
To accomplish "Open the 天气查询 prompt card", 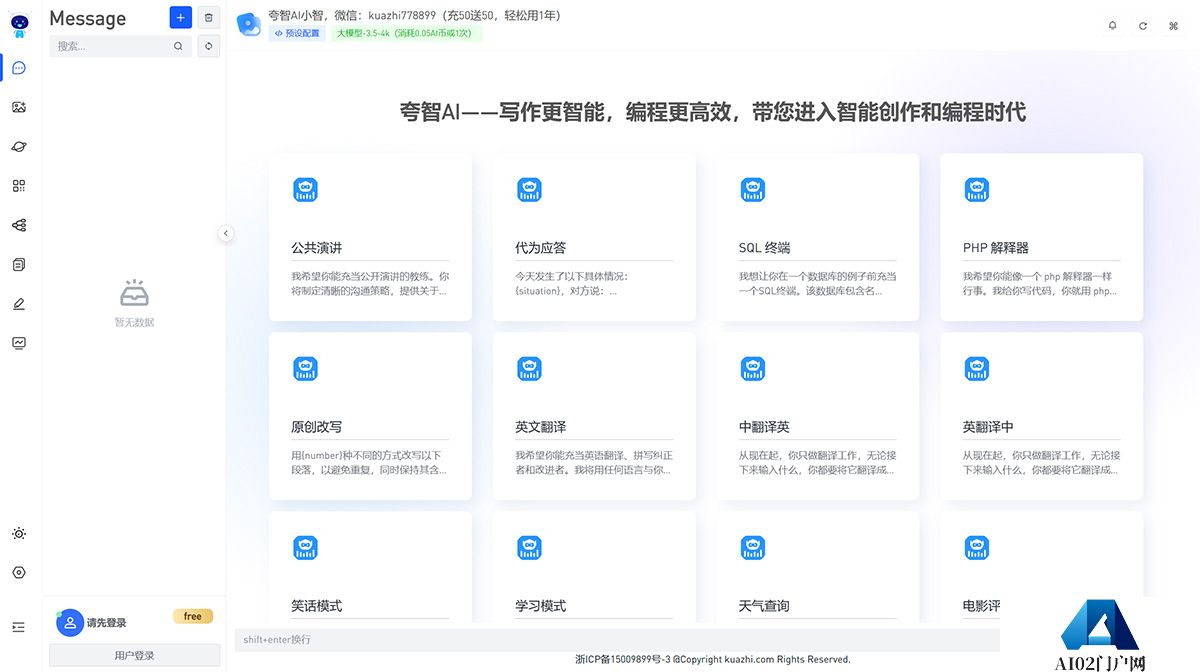I will (818, 568).
